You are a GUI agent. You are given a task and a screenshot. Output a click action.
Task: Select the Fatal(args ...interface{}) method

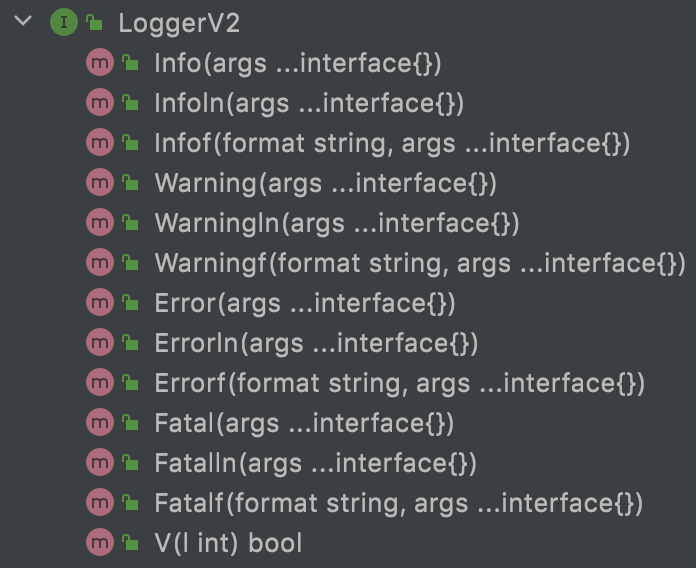(x=304, y=423)
